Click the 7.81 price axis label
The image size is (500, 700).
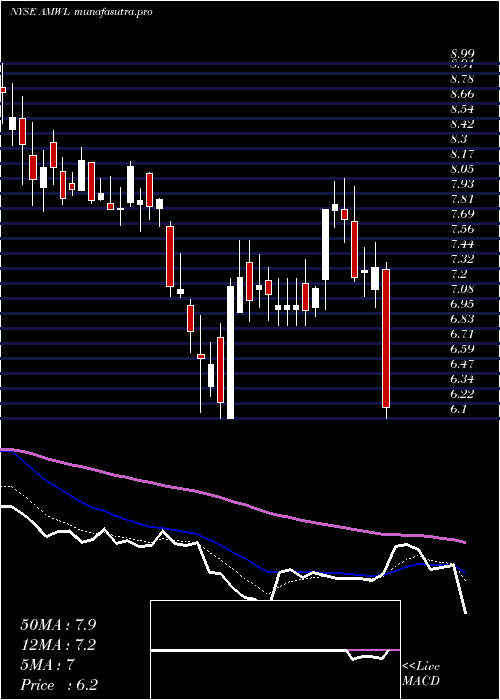point(462,199)
